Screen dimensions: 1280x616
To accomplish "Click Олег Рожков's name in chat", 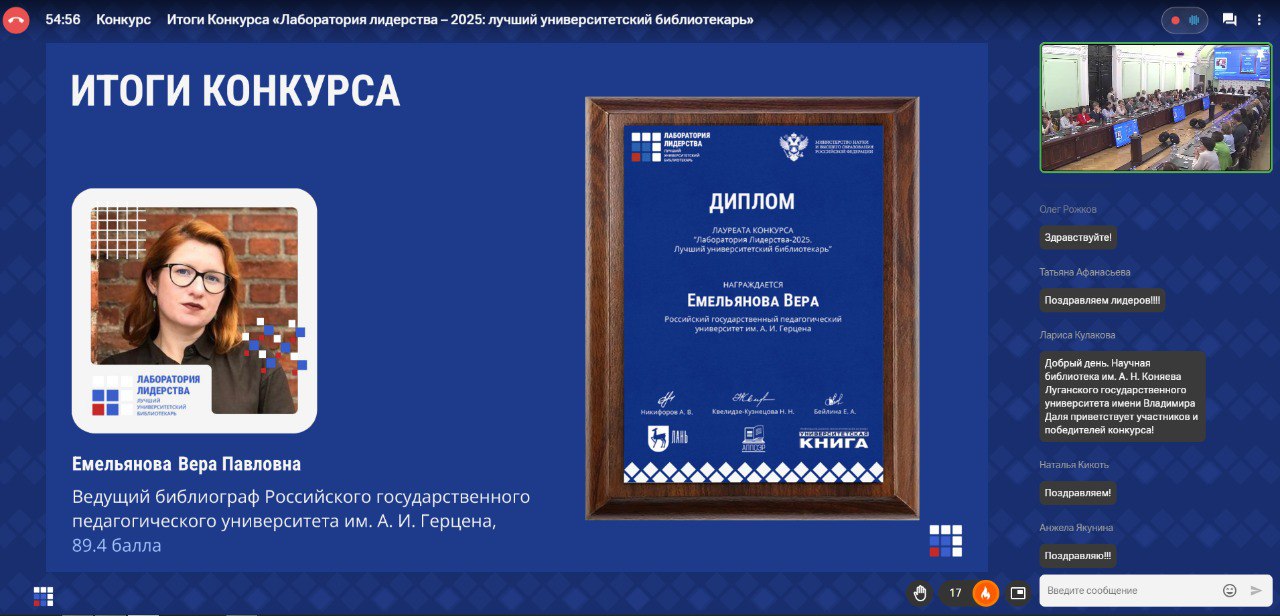I will [x=1068, y=209].
